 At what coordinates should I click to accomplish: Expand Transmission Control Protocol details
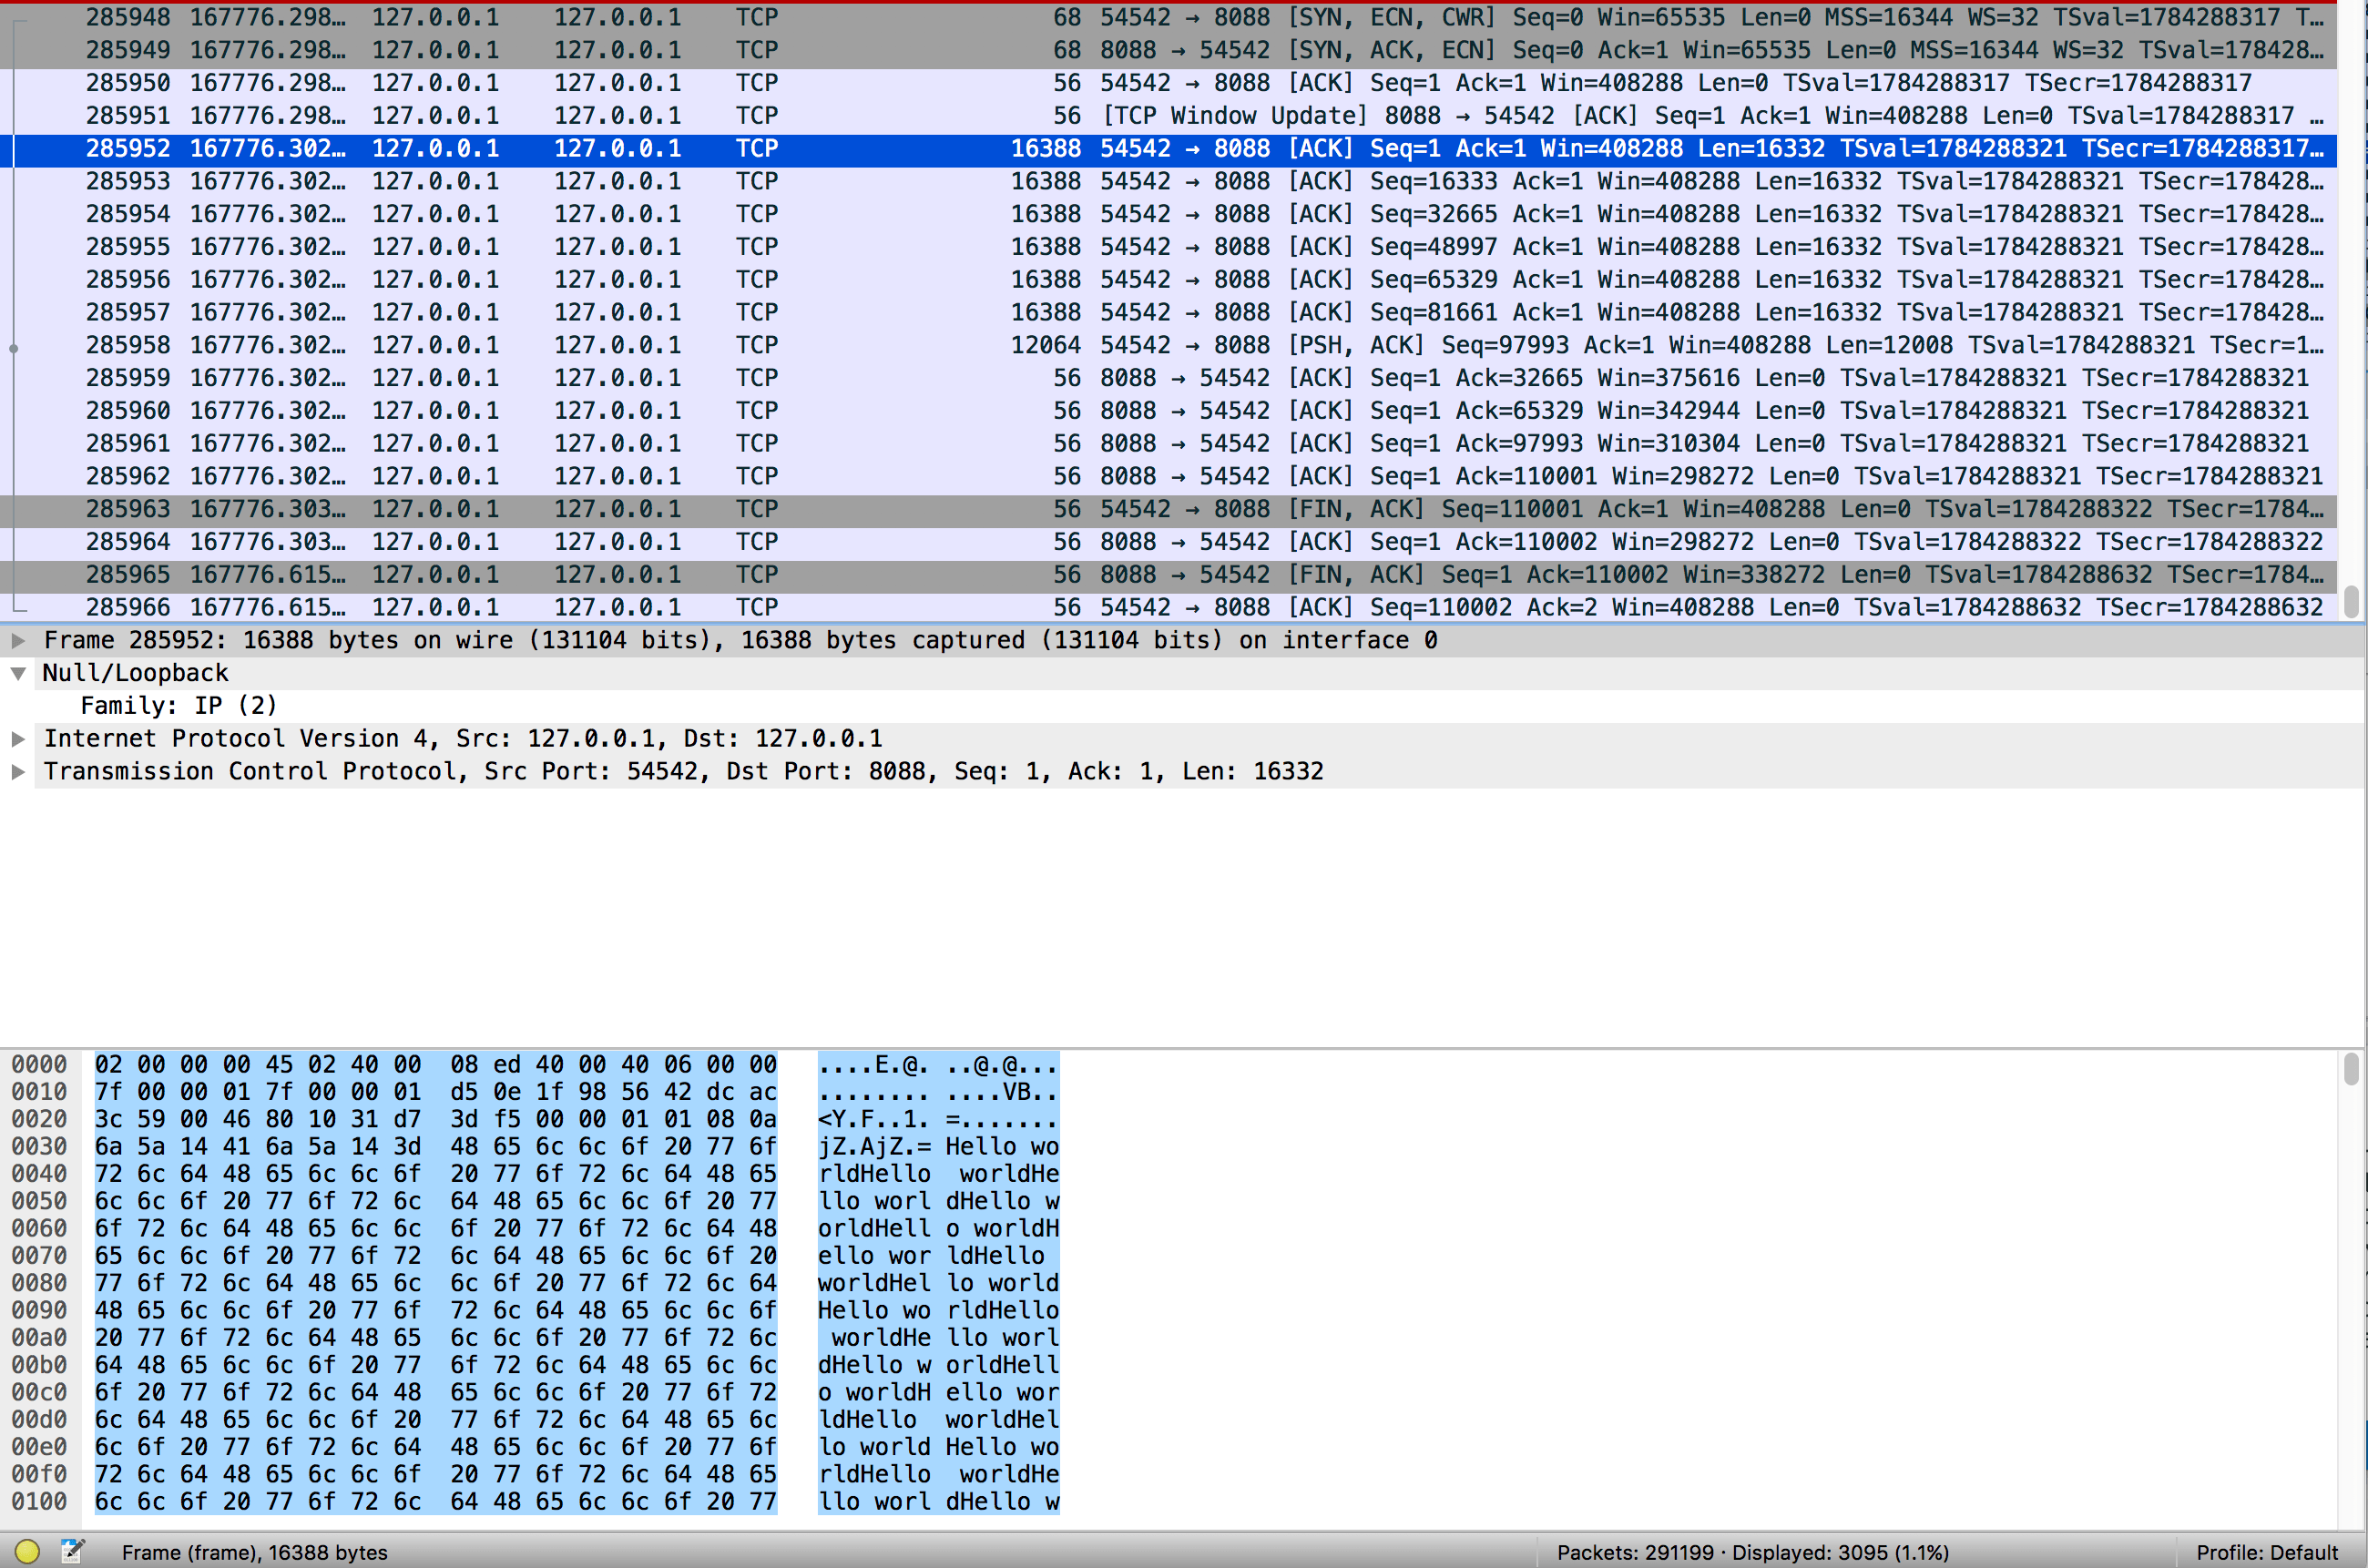tap(18, 771)
